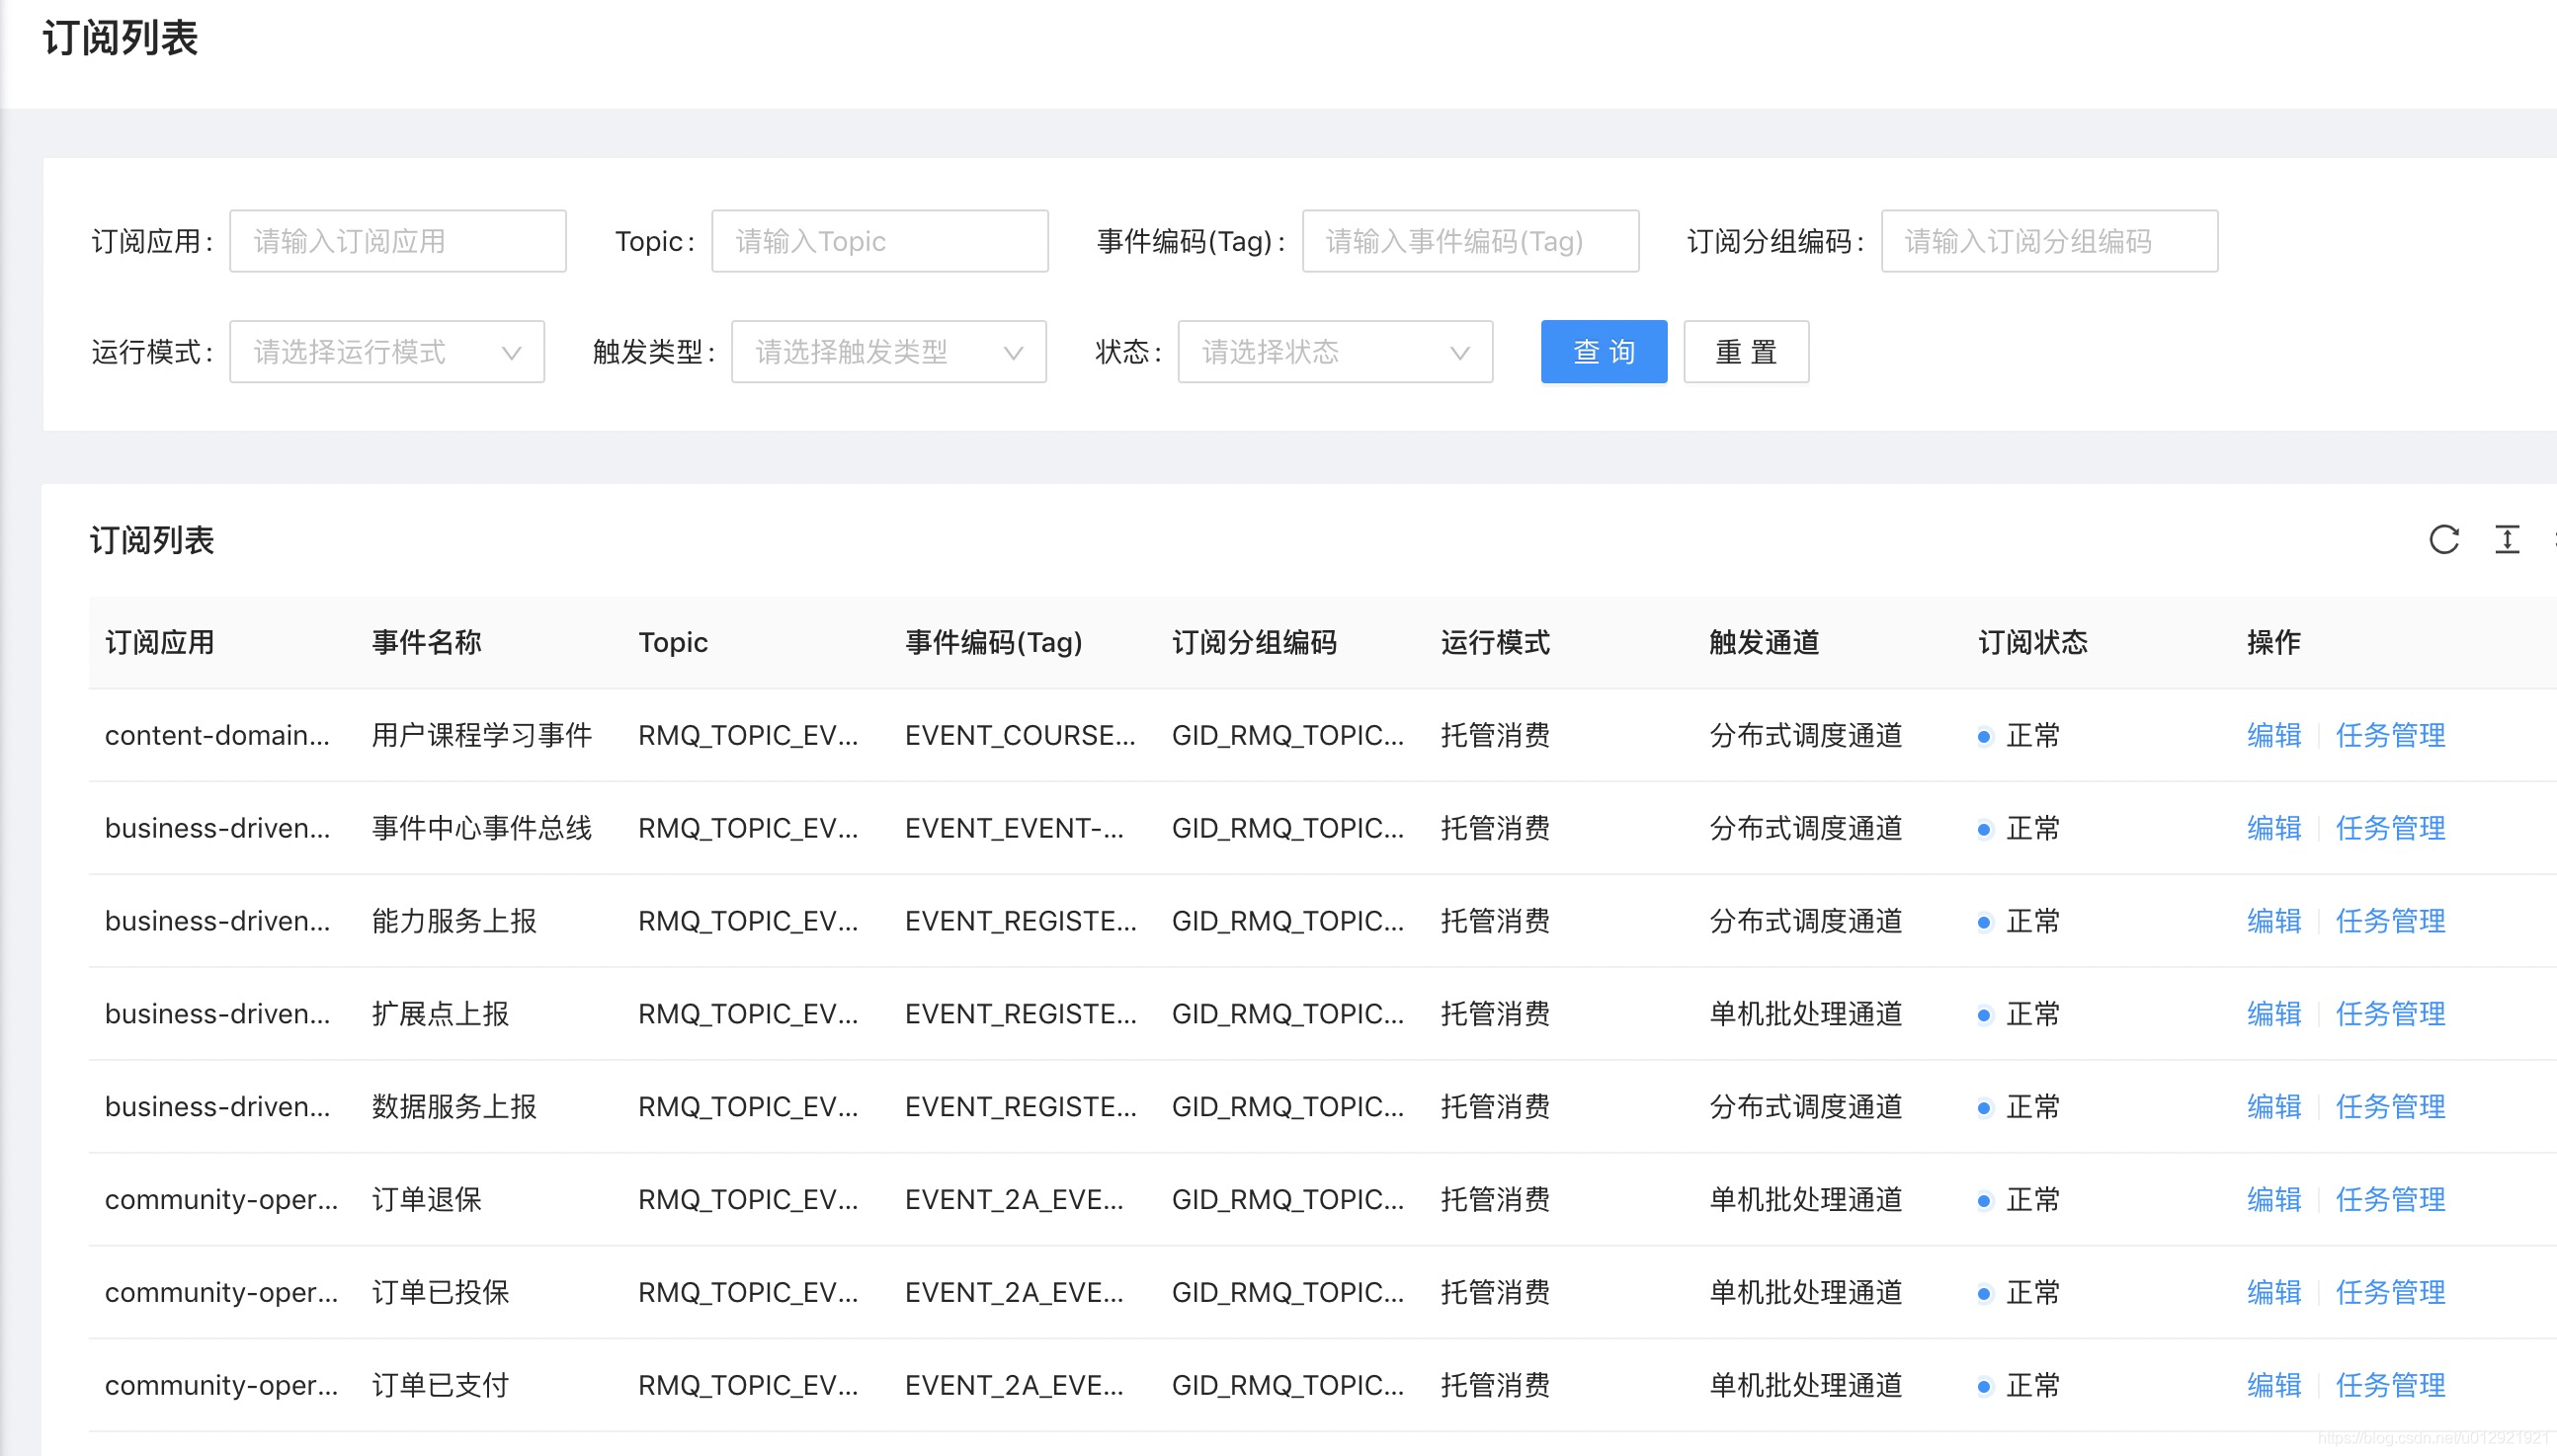Expand the 运行模式 dropdown

[387, 352]
